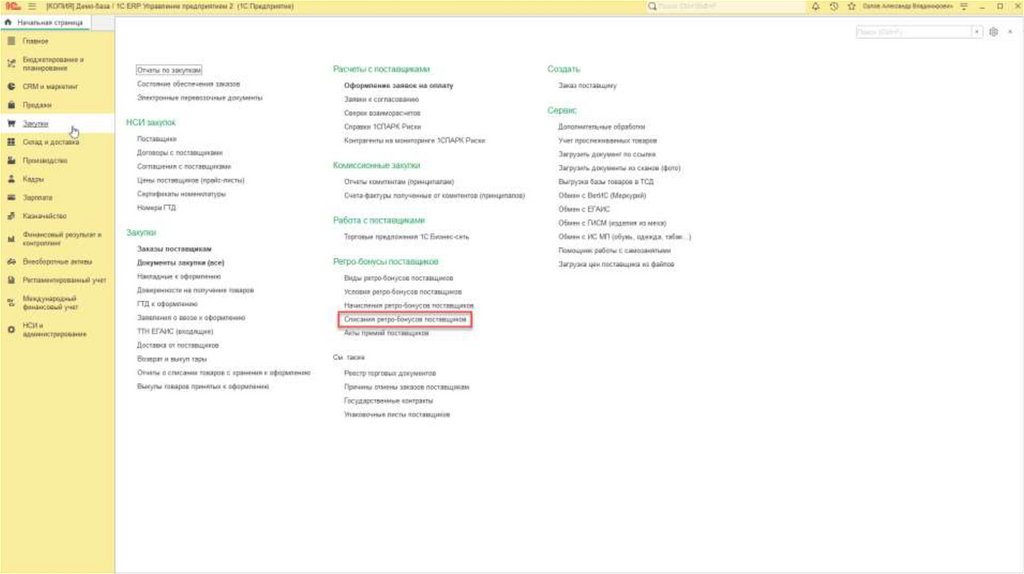Open Поставщики under НСИ закупок

(157, 138)
